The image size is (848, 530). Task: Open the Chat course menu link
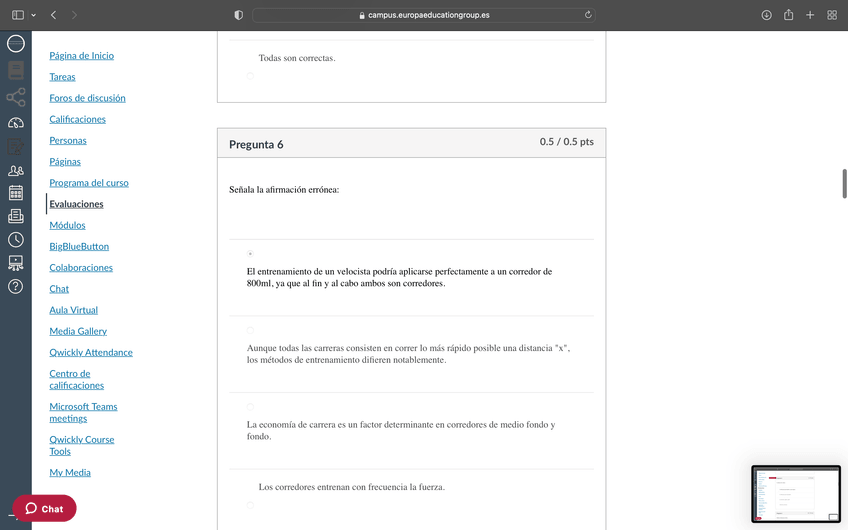(x=59, y=289)
